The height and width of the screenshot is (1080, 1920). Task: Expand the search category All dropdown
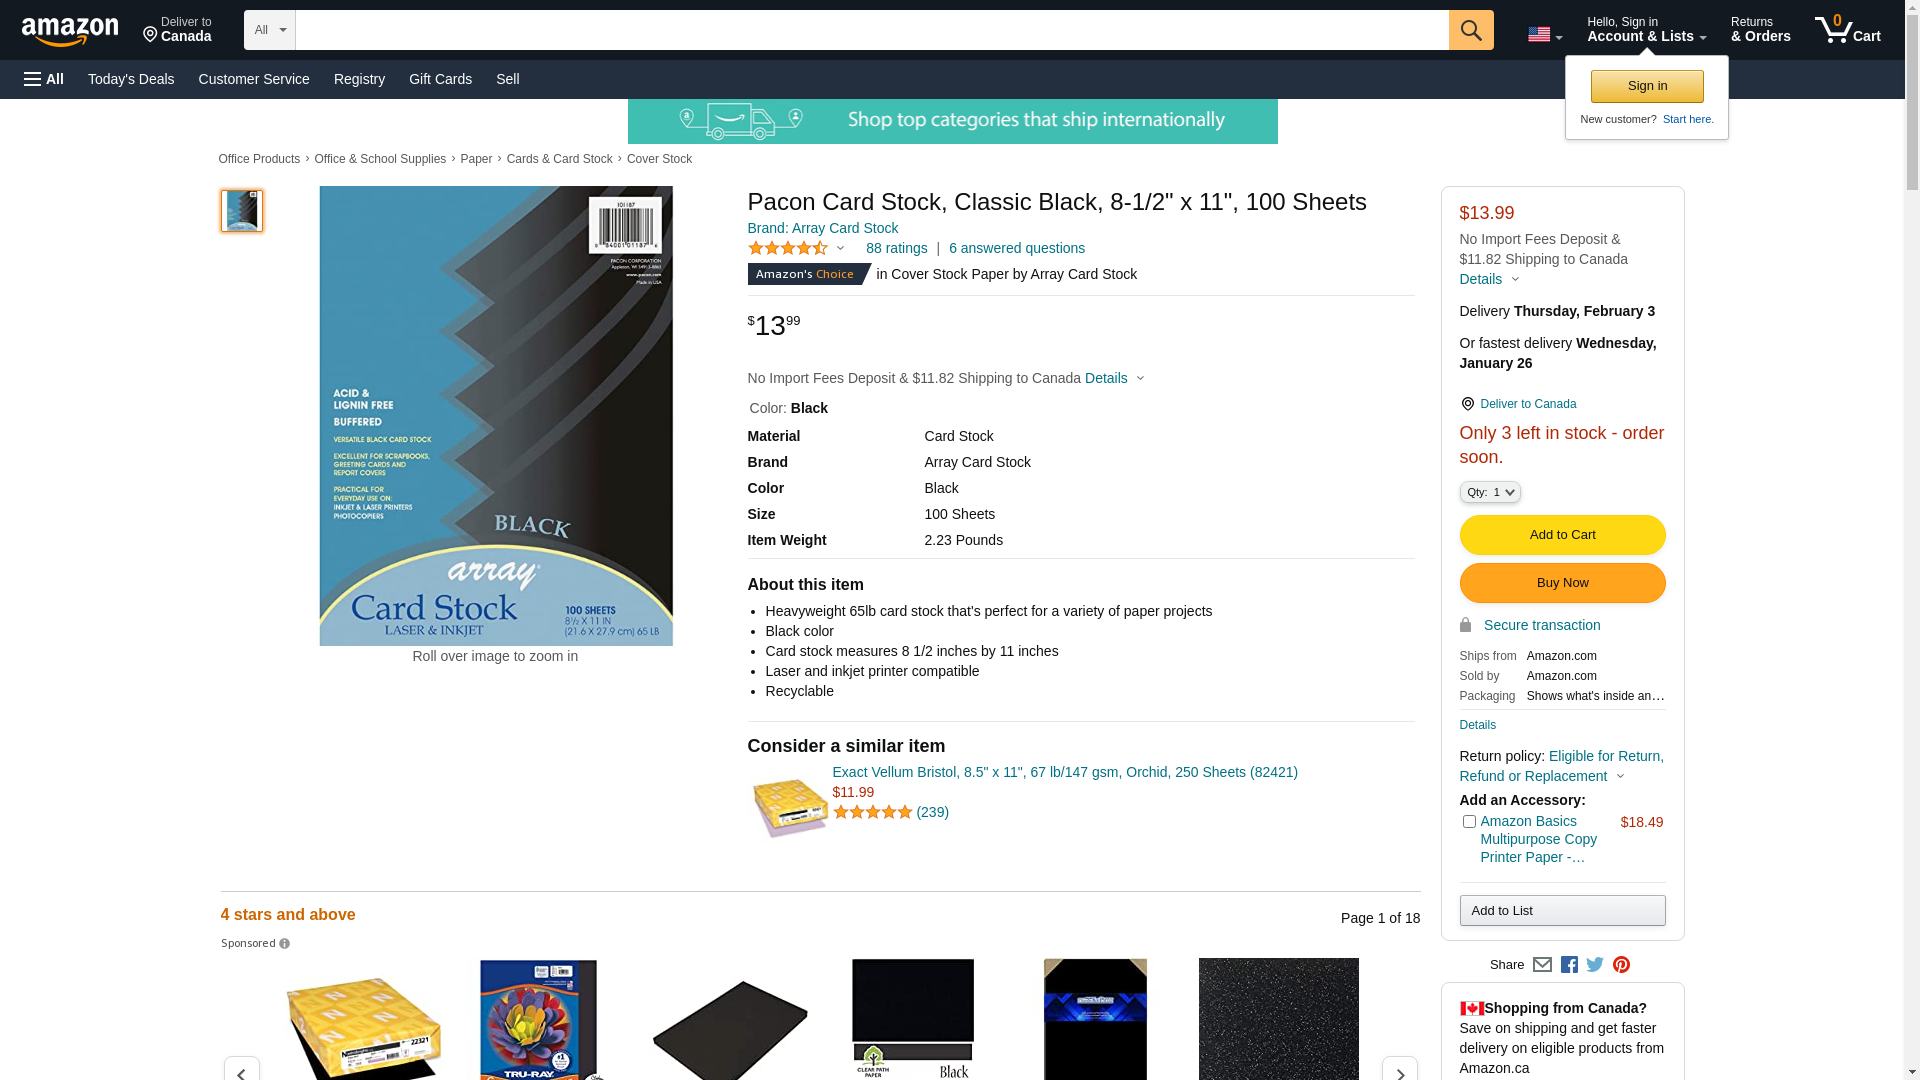269,30
